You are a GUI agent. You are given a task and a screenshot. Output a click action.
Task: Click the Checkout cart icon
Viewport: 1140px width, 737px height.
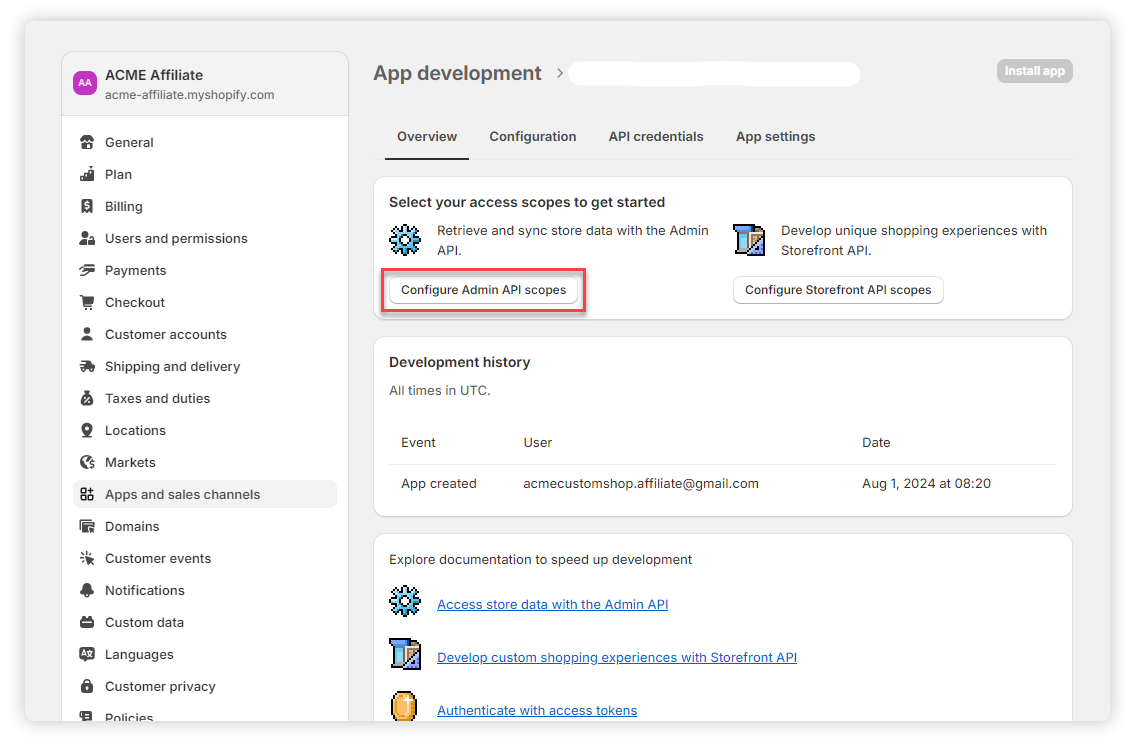pyautogui.click(x=87, y=302)
